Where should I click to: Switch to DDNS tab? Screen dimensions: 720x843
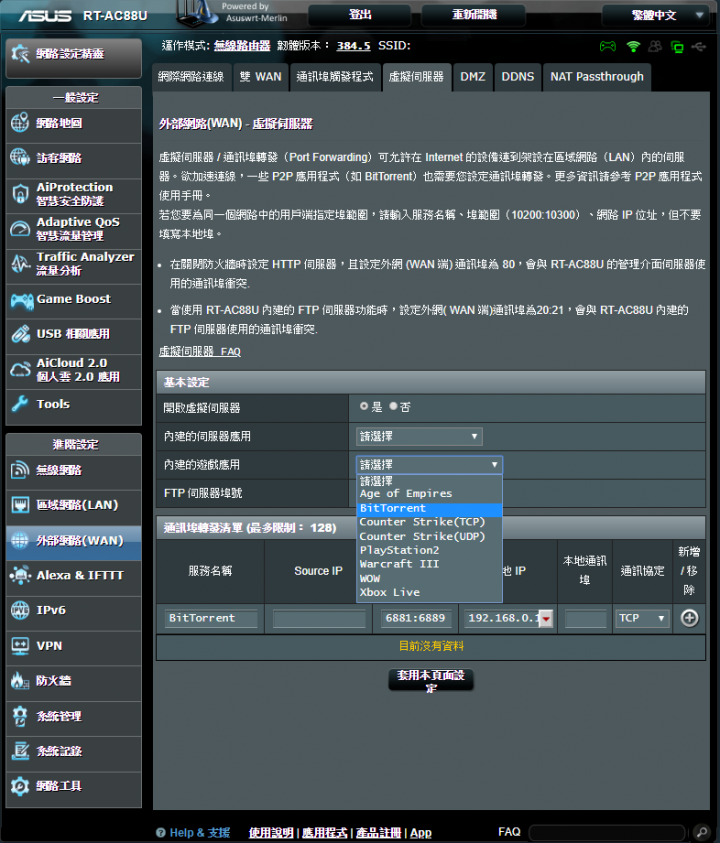(518, 77)
